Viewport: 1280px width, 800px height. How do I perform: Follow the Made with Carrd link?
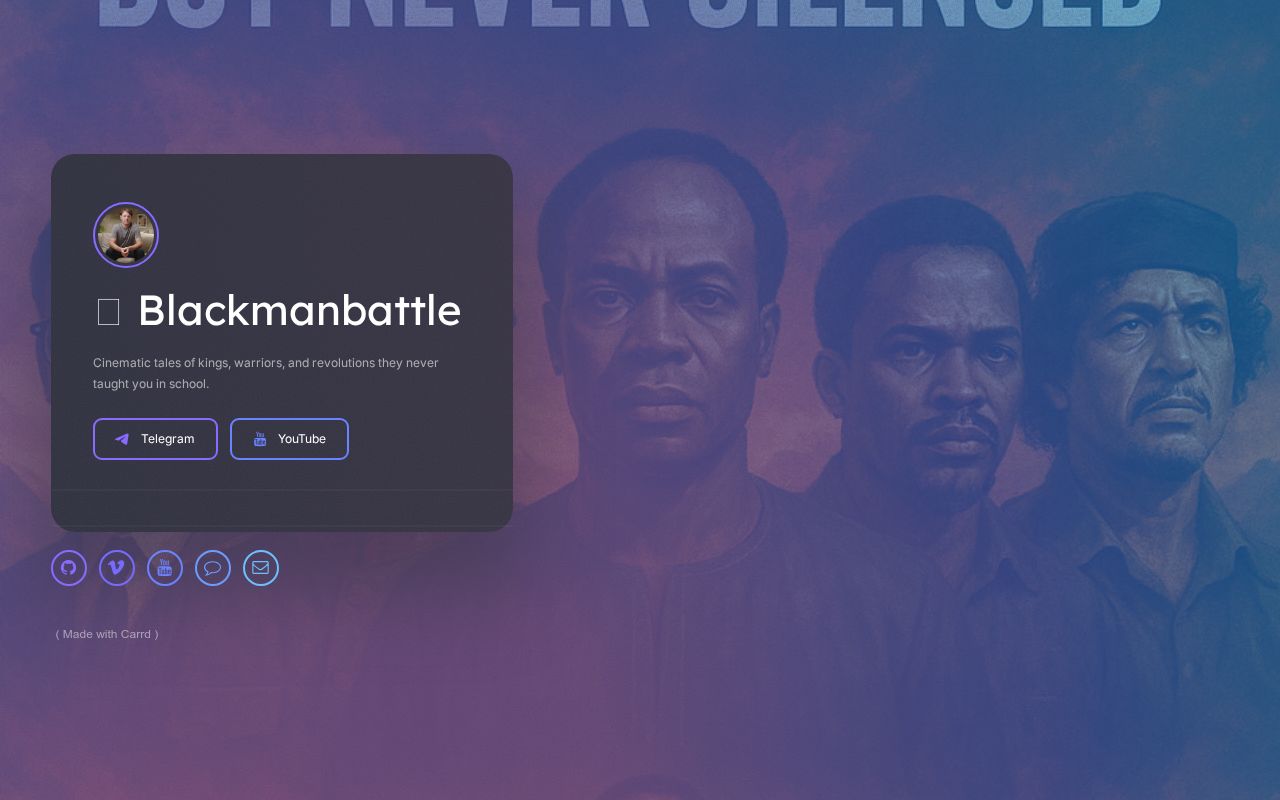click(x=107, y=634)
